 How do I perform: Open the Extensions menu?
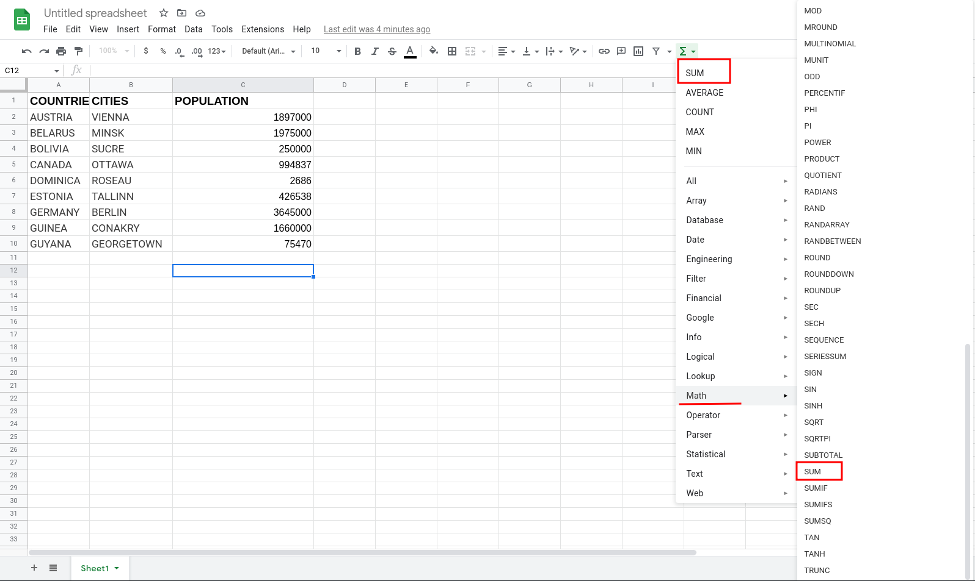point(262,29)
